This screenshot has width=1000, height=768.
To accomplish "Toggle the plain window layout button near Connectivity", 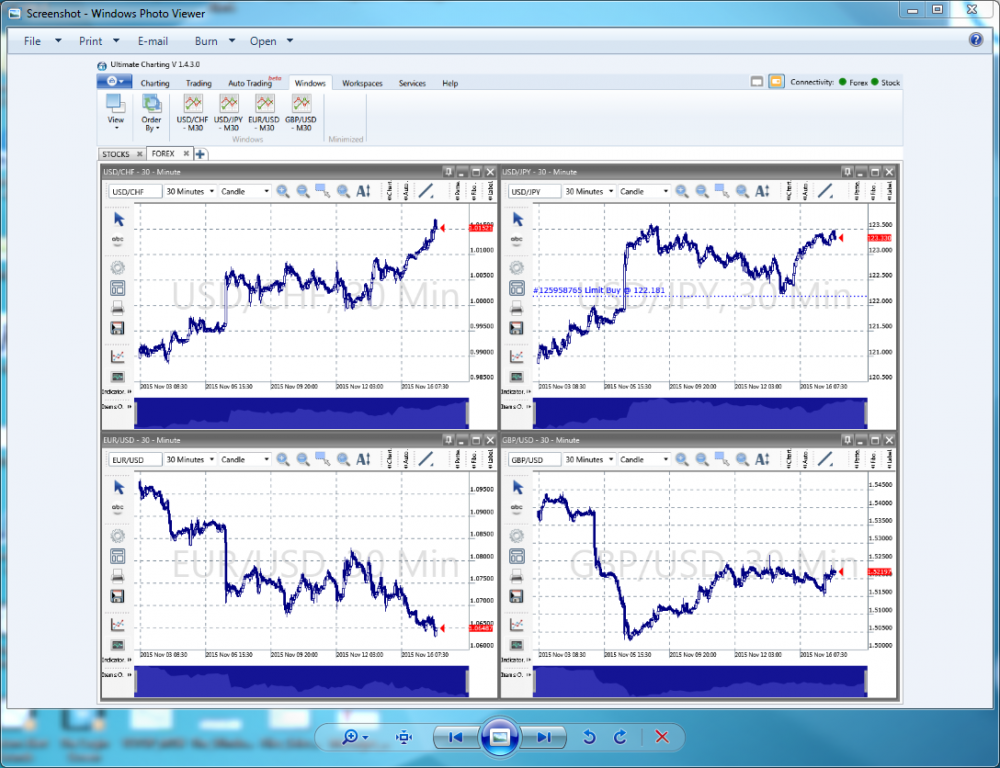I will 757,82.
